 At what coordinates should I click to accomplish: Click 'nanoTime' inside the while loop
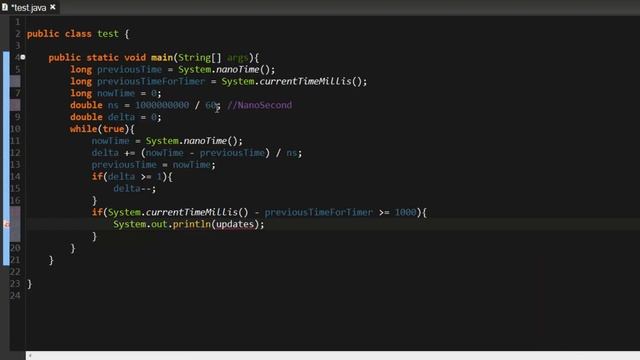click(205, 141)
